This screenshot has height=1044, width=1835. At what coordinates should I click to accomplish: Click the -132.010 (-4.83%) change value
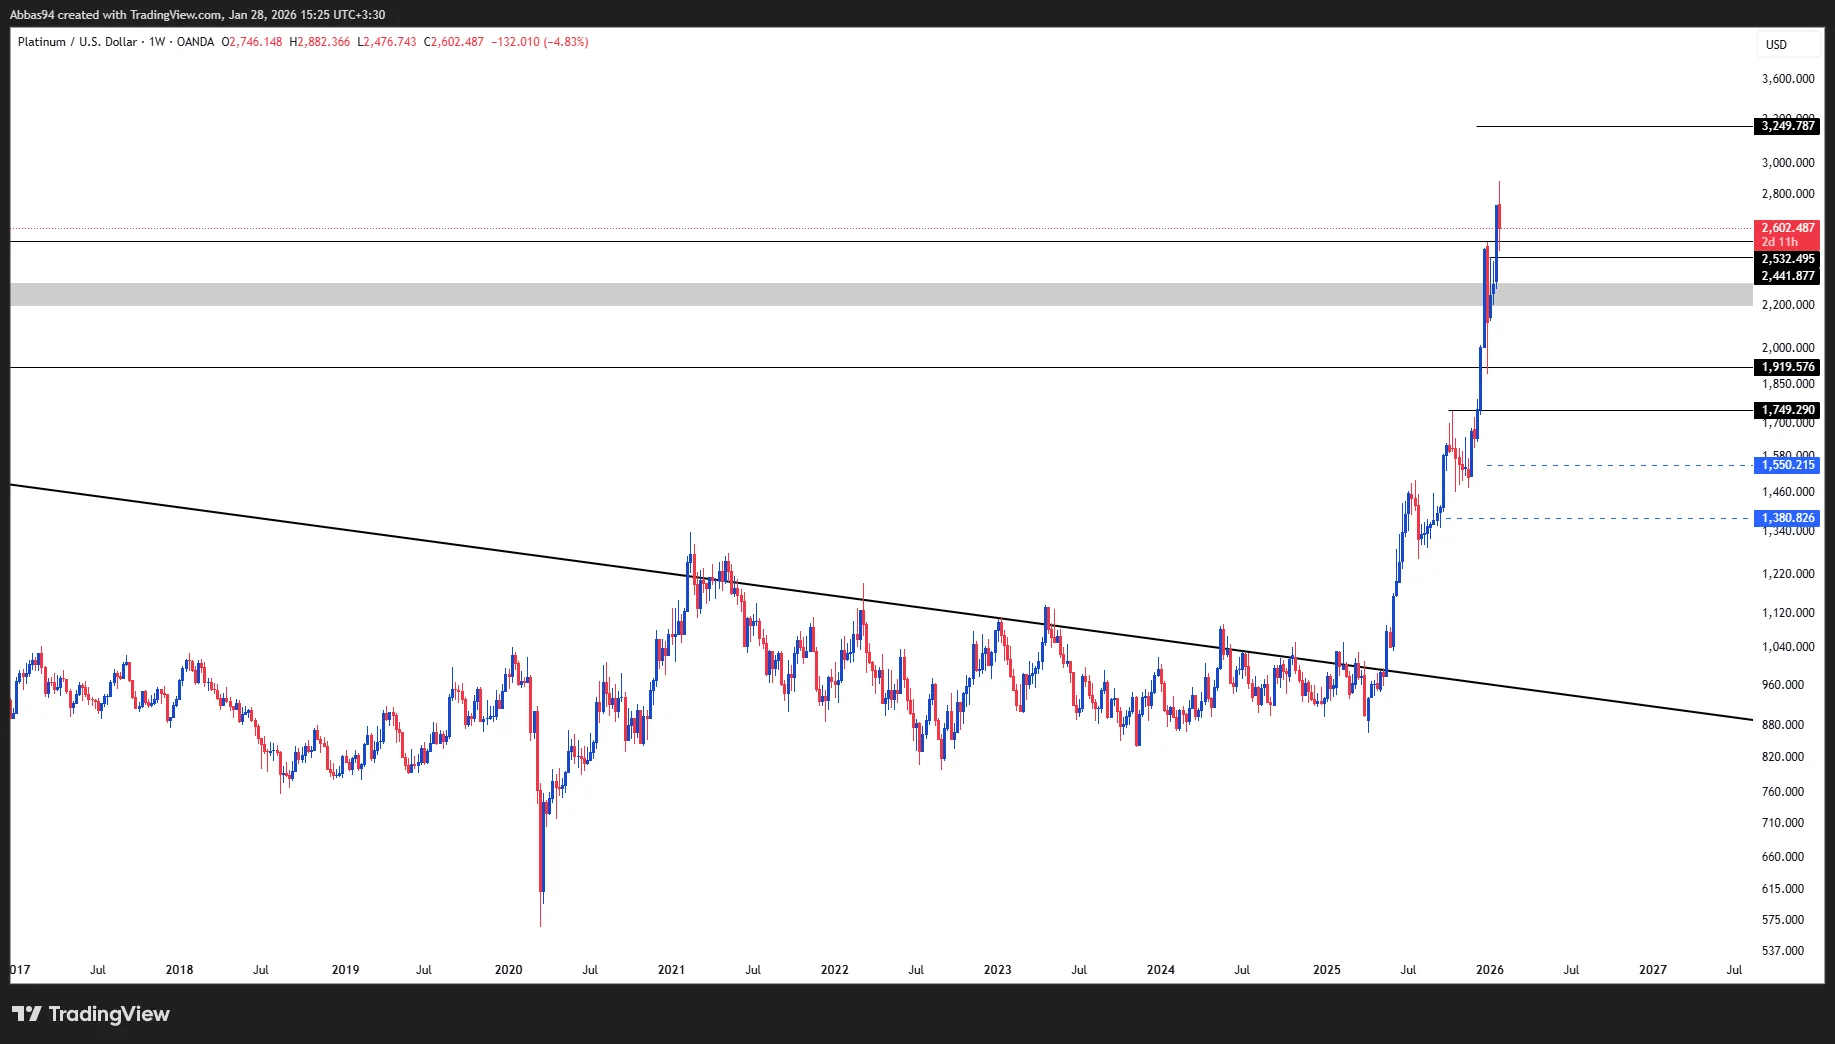point(539,42)
